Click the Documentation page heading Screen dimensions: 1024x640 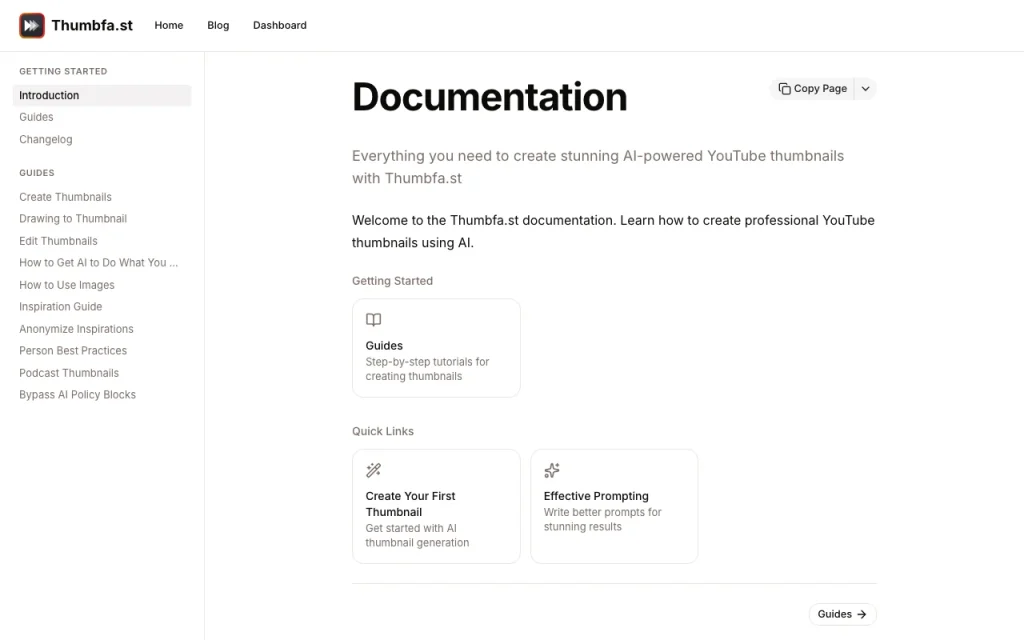(x=490, y=97)
